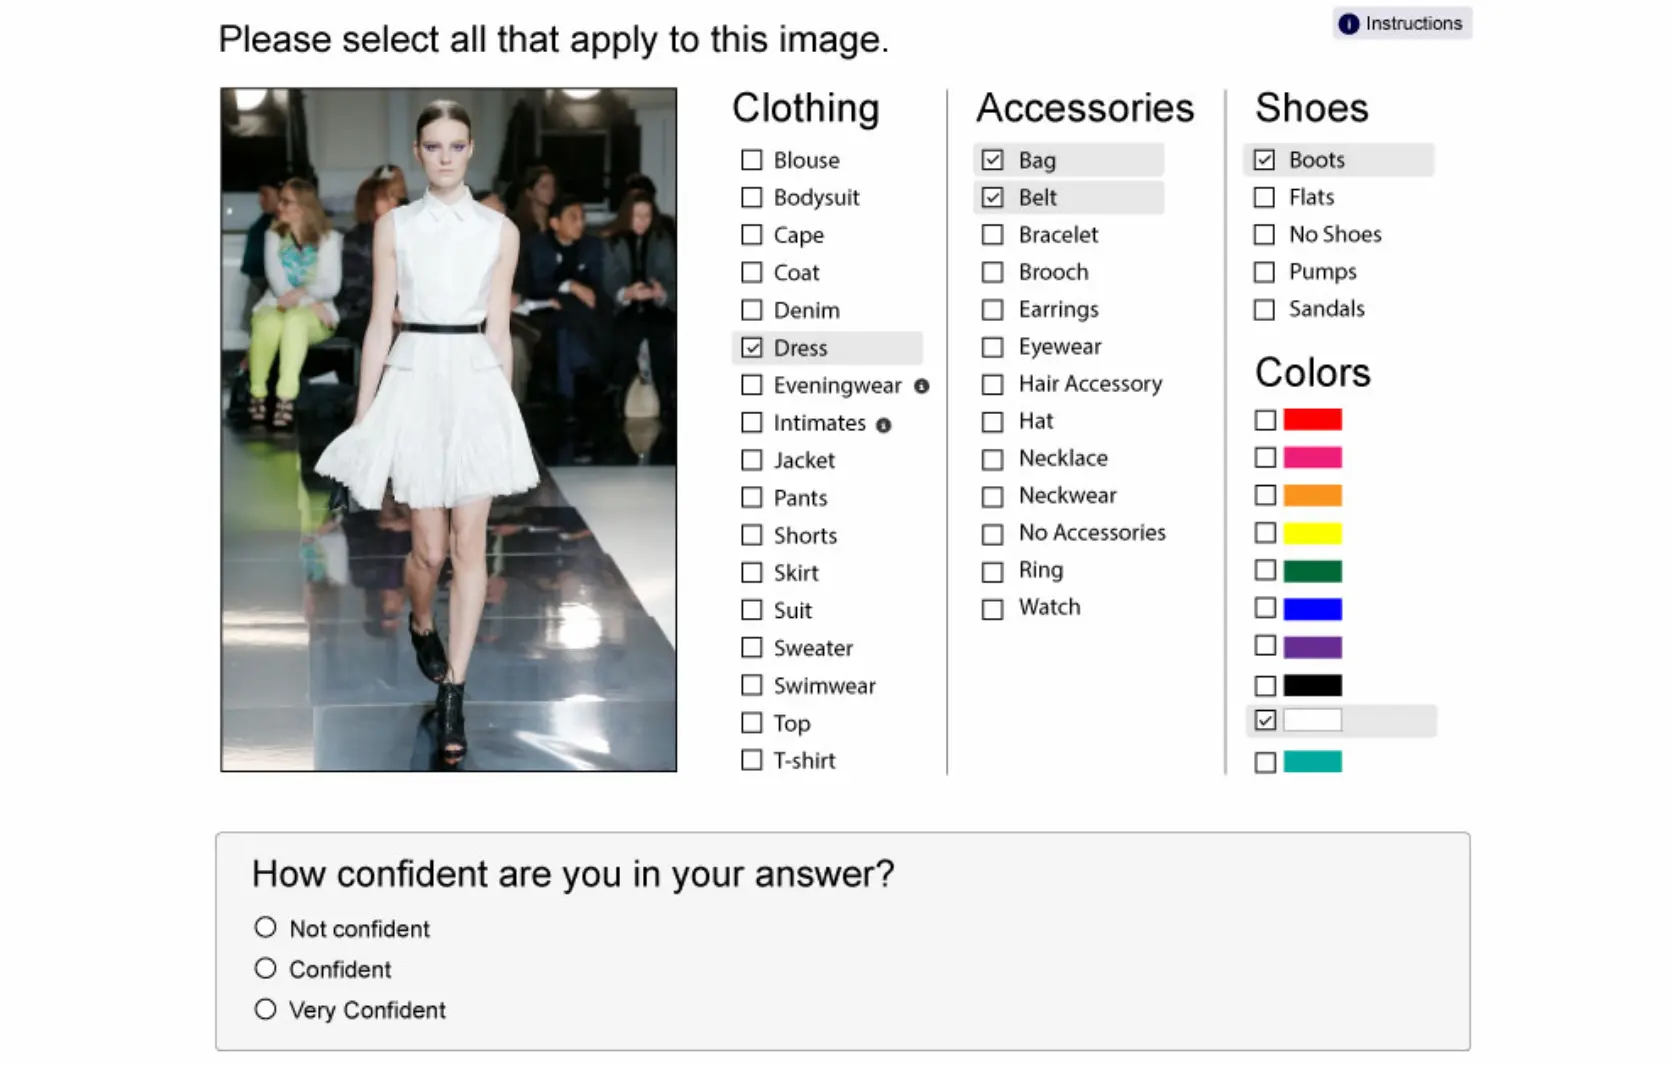Screen dimensions: 1672x1066
Task: Check the Coat checkbox
Action: pyautogui.click(x=751, y=272)
